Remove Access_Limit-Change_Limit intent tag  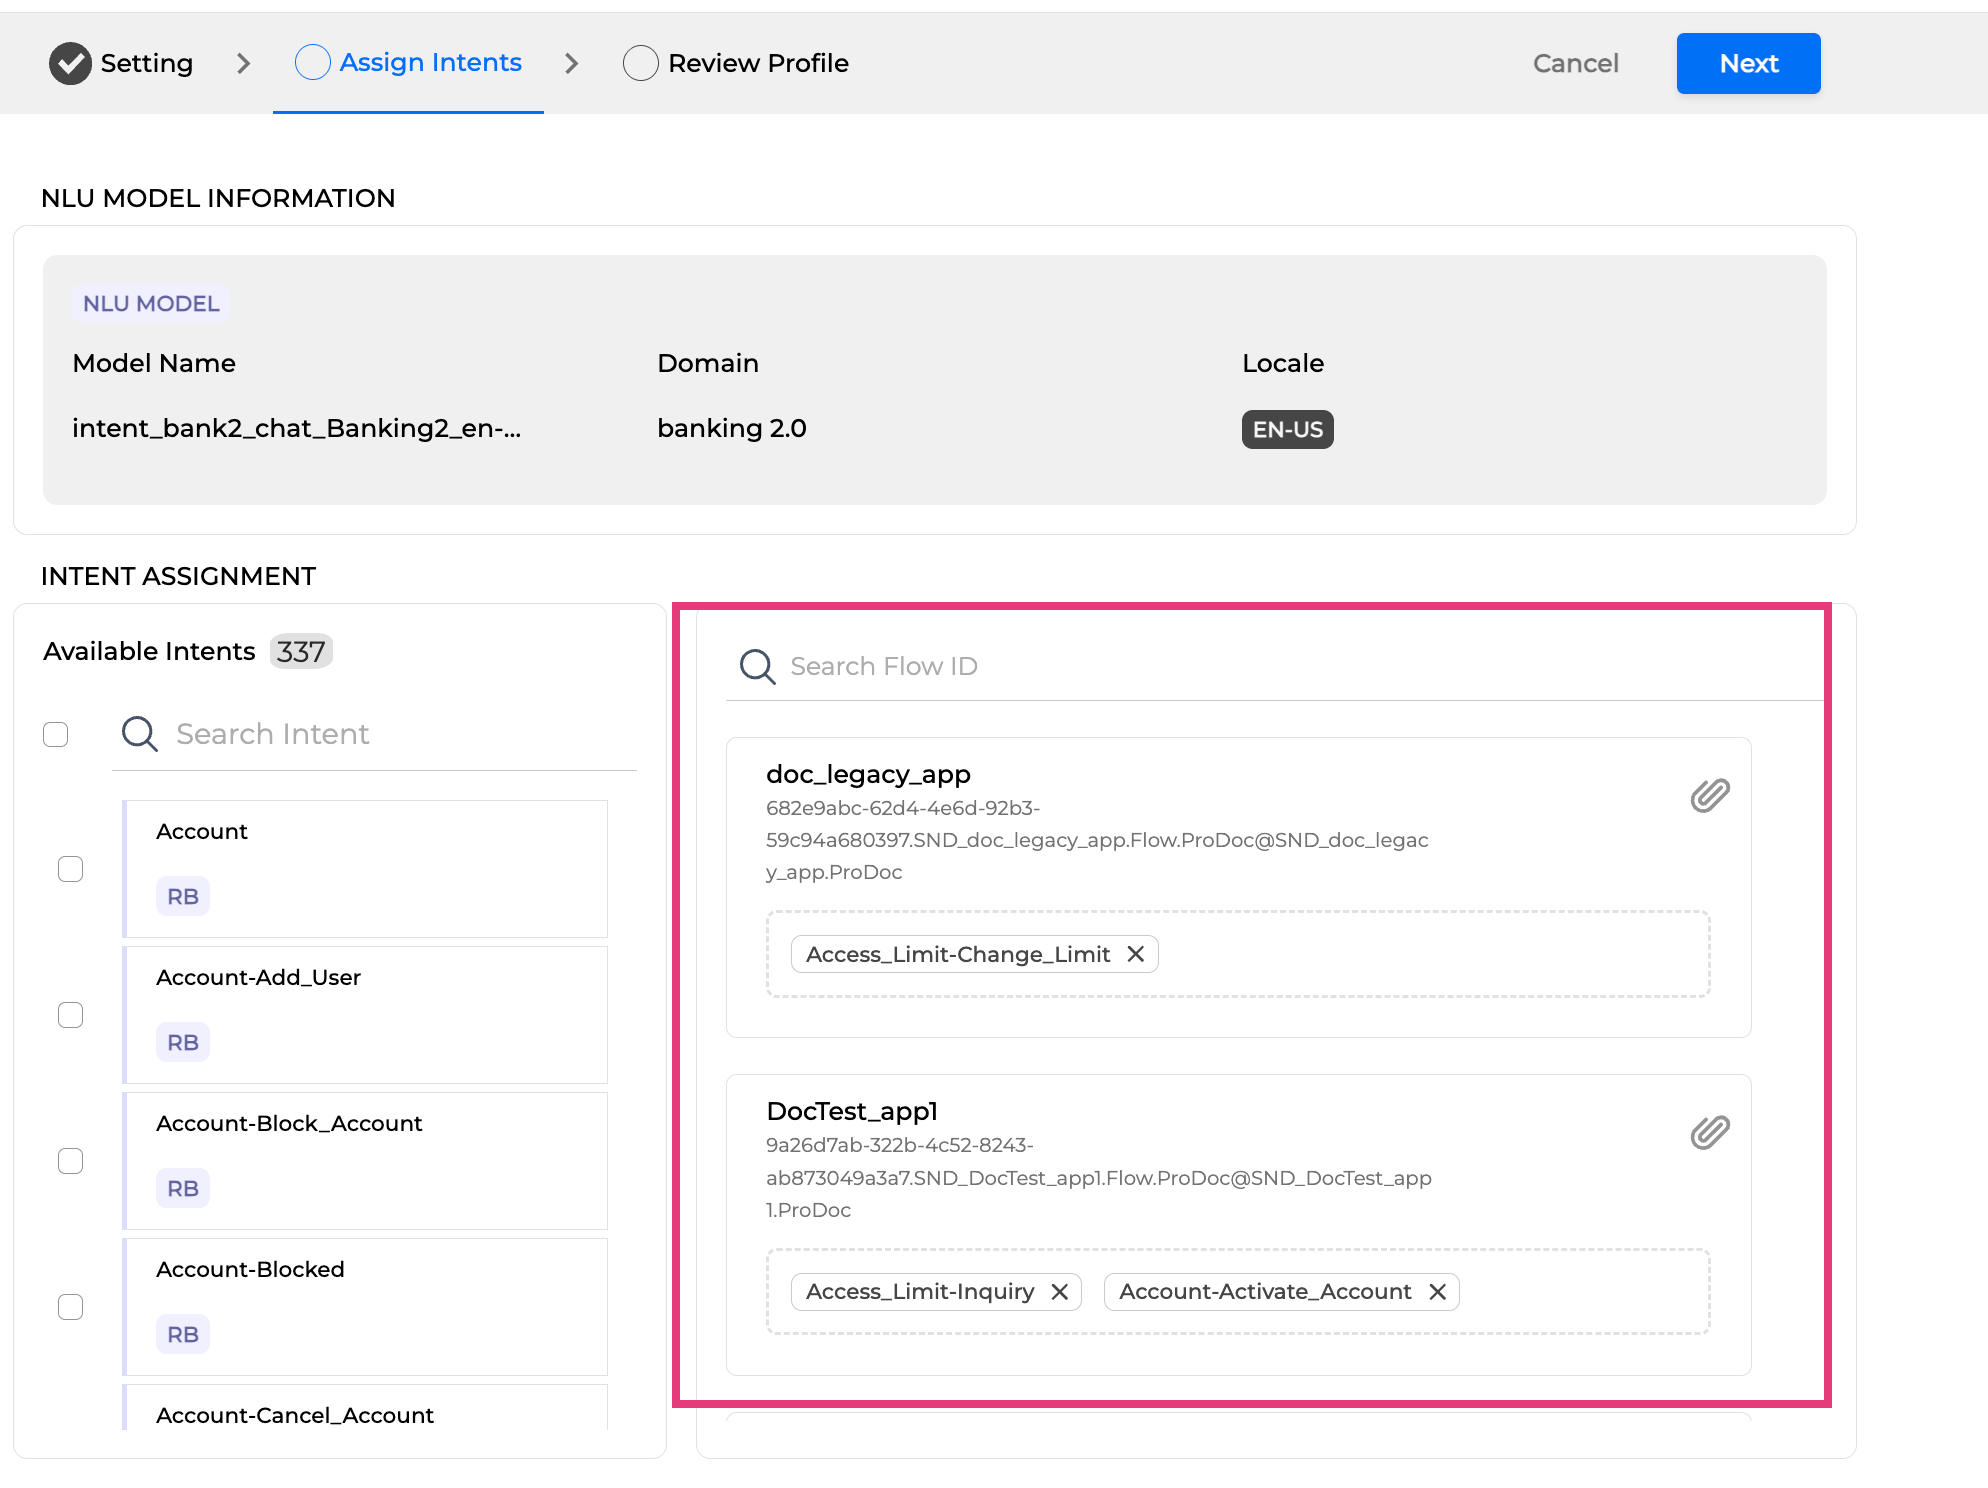pos(1135,954)
